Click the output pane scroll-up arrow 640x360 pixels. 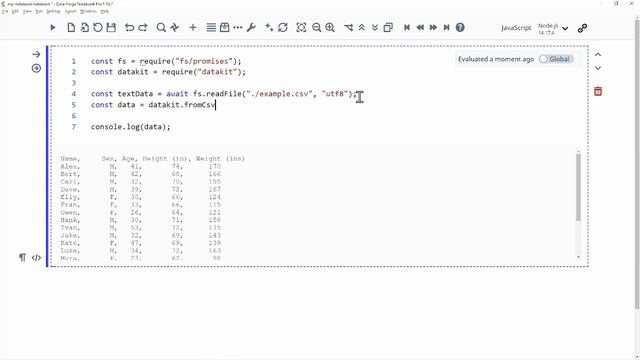coord(578,151)
